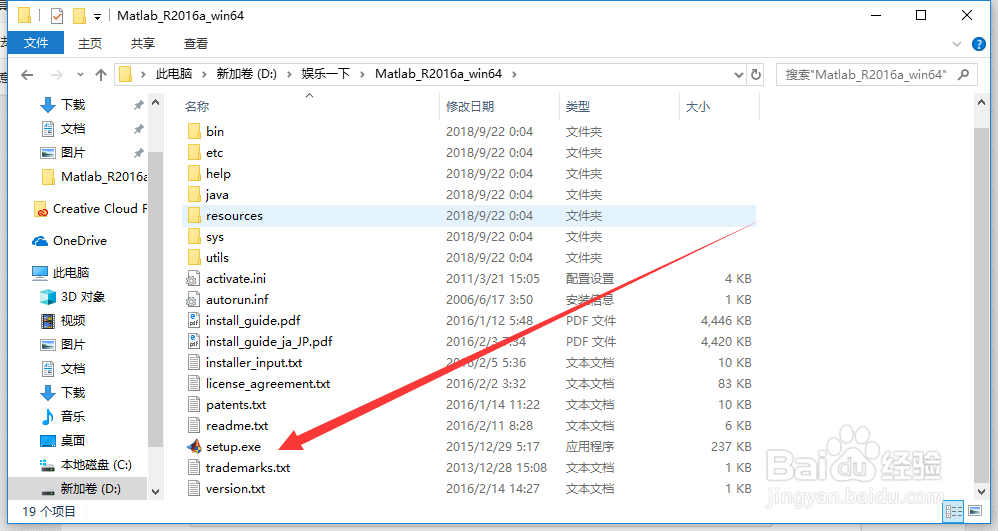Click the readme.txt document icon
The width and height of the screenshot is (998, 531).
point(193,426)
